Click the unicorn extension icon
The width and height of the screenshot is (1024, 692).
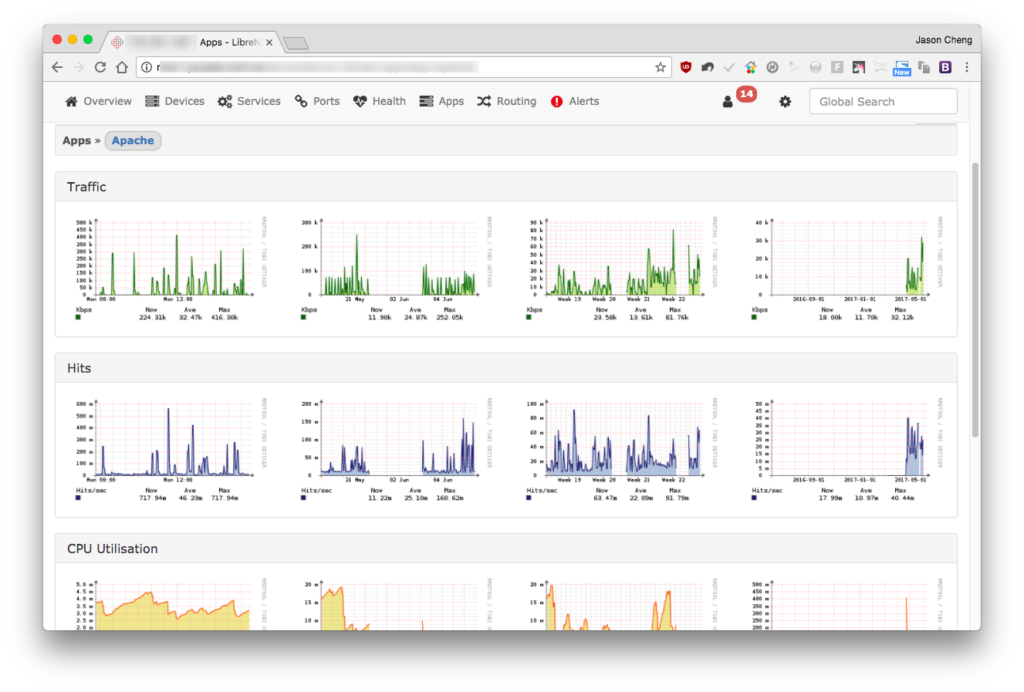(x=859, y=67)
